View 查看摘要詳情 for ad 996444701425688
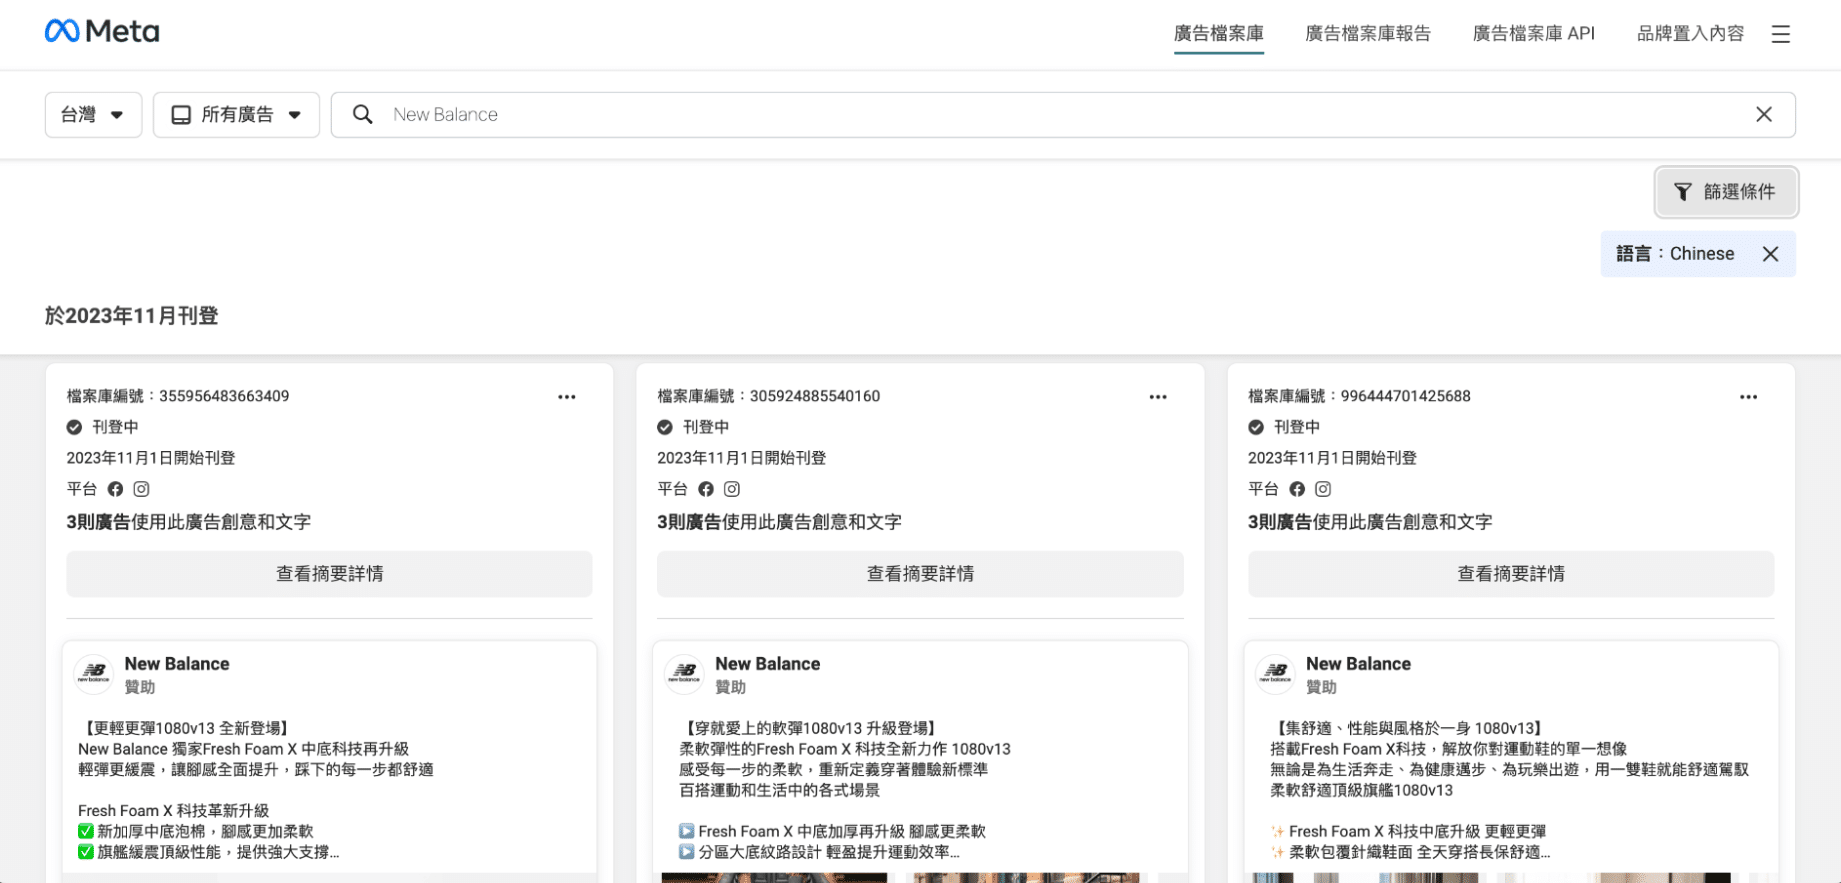Viewport: 1841px width, 883px height. pyautogui.click(x=1511, y=574)
